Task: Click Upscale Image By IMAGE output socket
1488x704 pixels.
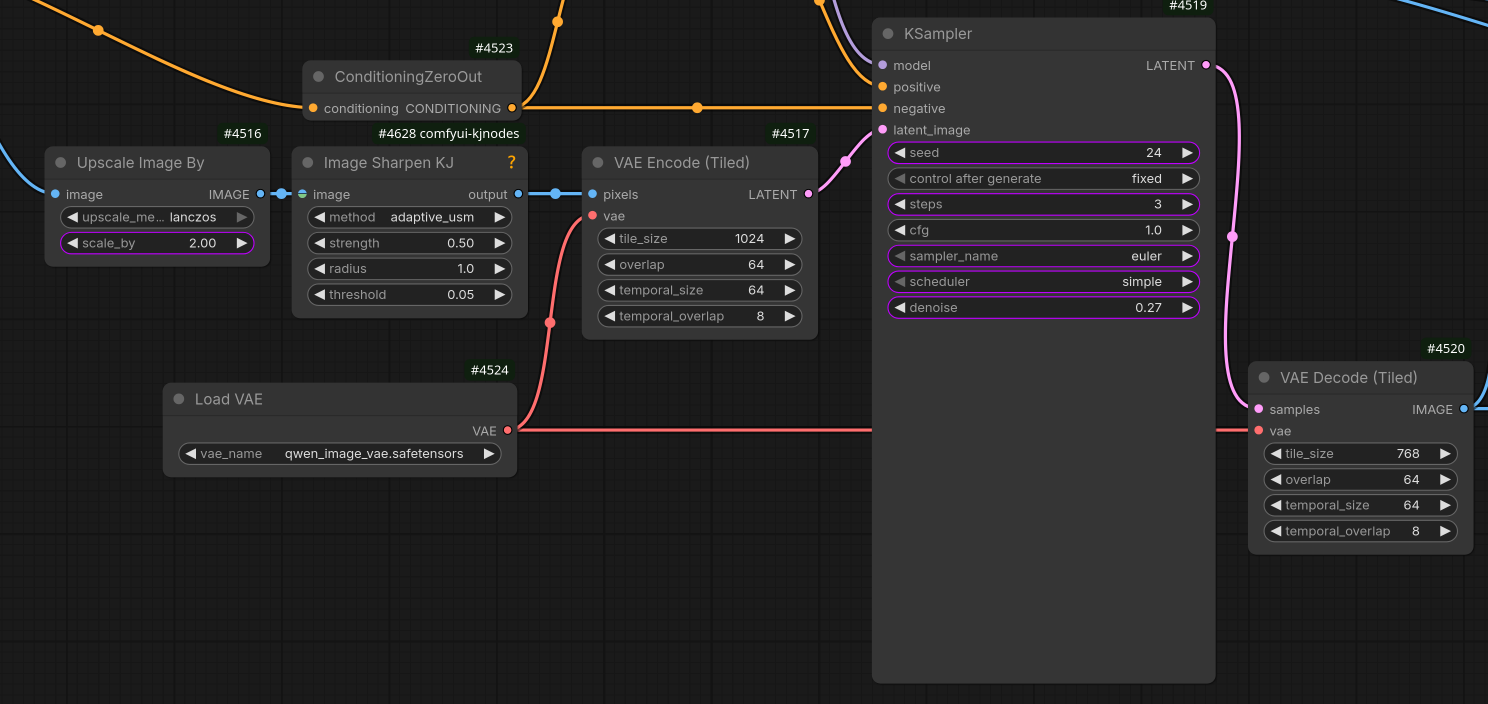Action: (x=260, y=194)
